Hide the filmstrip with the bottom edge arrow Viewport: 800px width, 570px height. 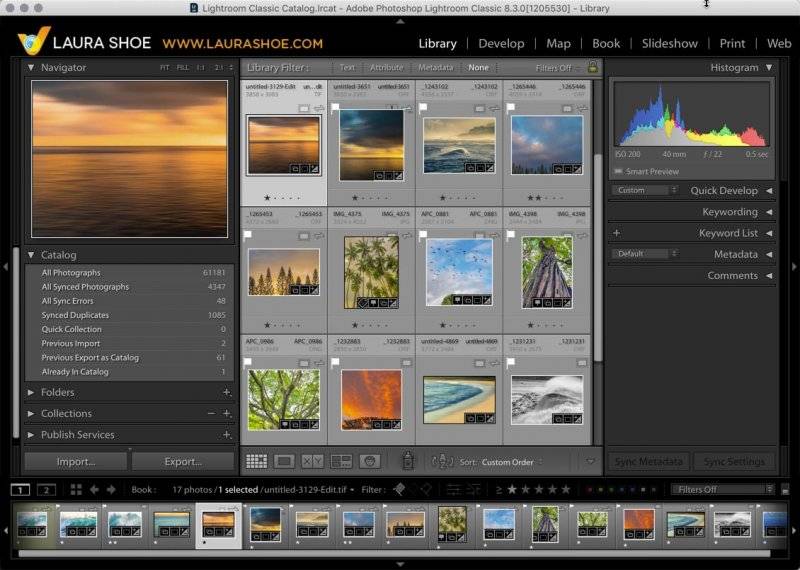click(400, 564)
